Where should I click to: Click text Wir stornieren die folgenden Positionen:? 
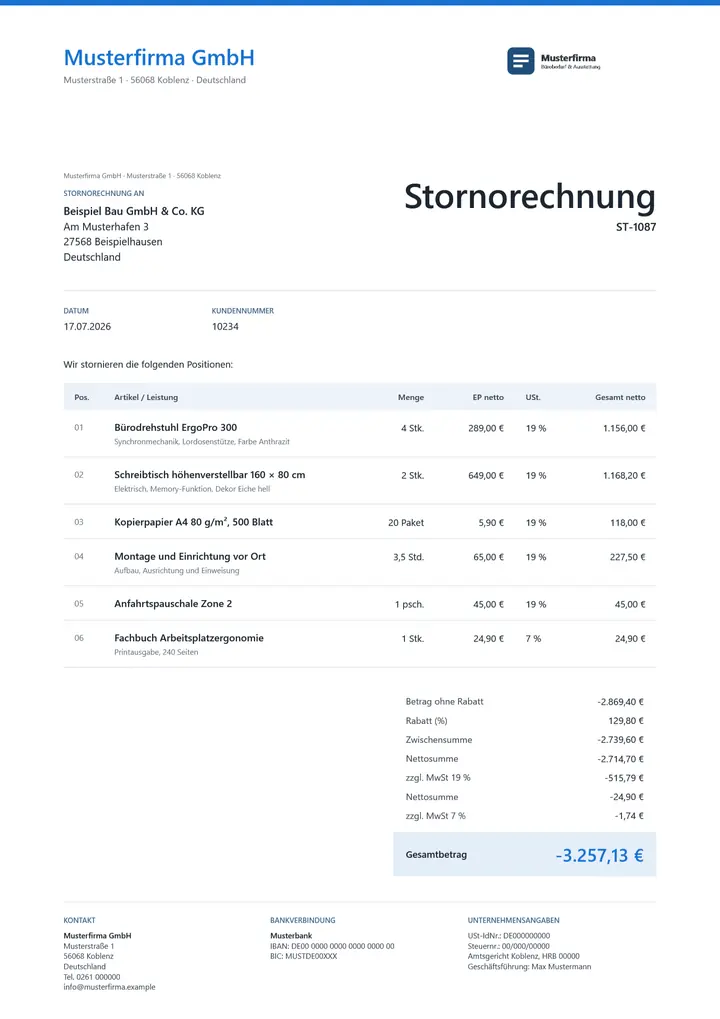tap(148, 365)
